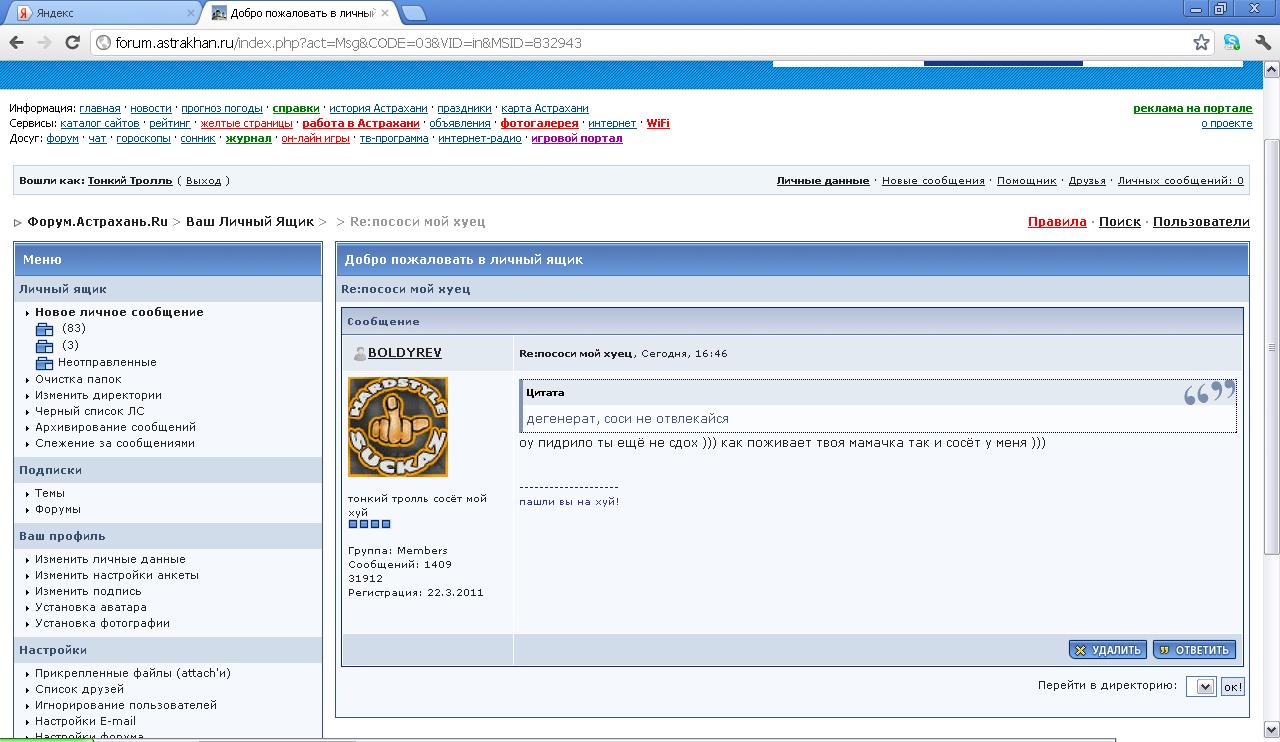The height and width of the screenshot is (742, 1280).
Task: Open the WiFi link
Action: (658, 123)
